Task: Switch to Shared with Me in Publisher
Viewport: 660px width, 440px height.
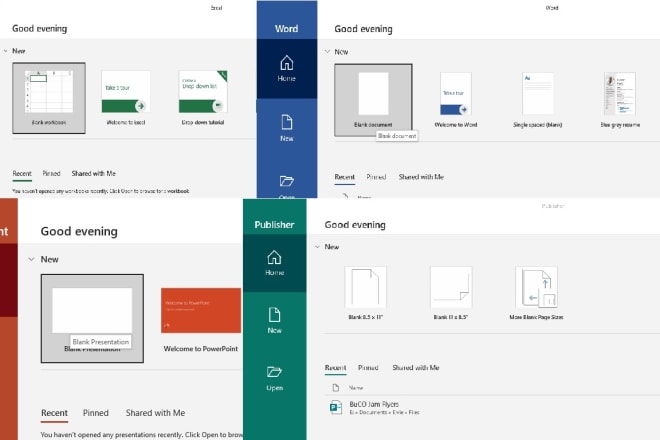Action: [x=416, y=368]
